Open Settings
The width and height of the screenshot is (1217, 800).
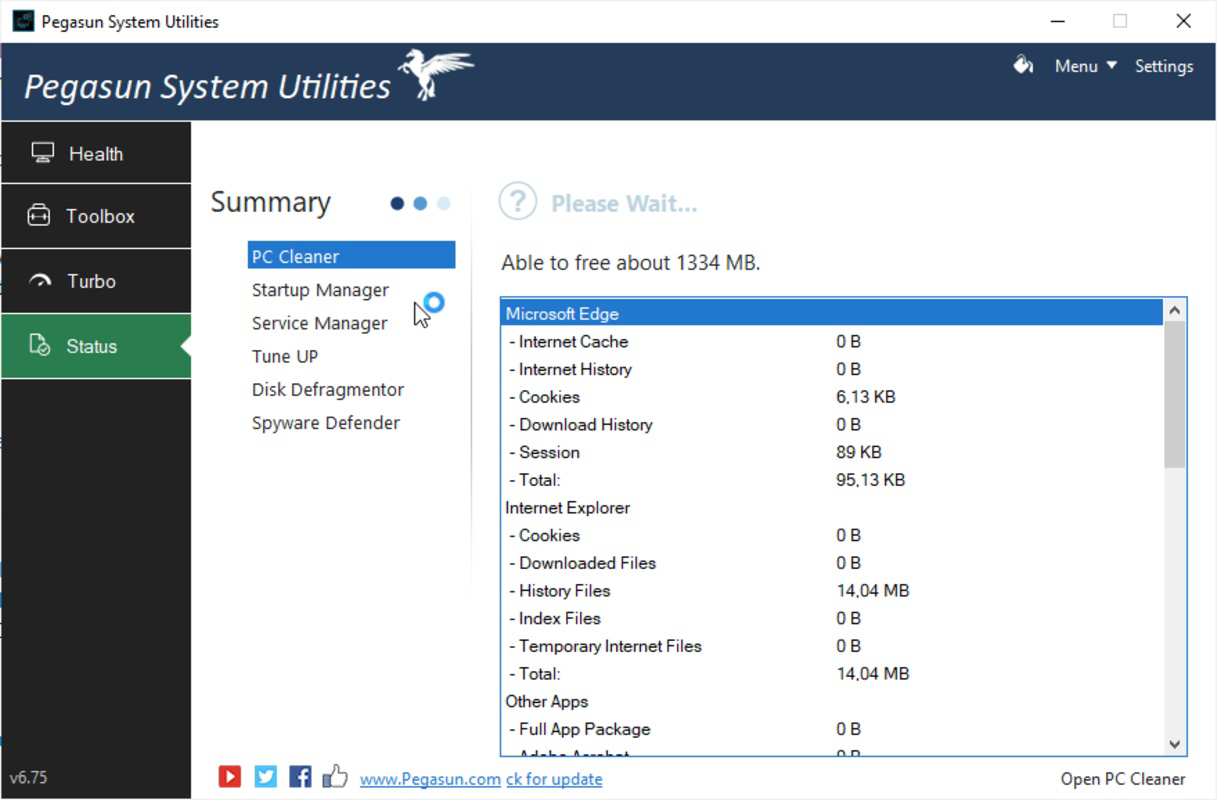(1164, 66)
